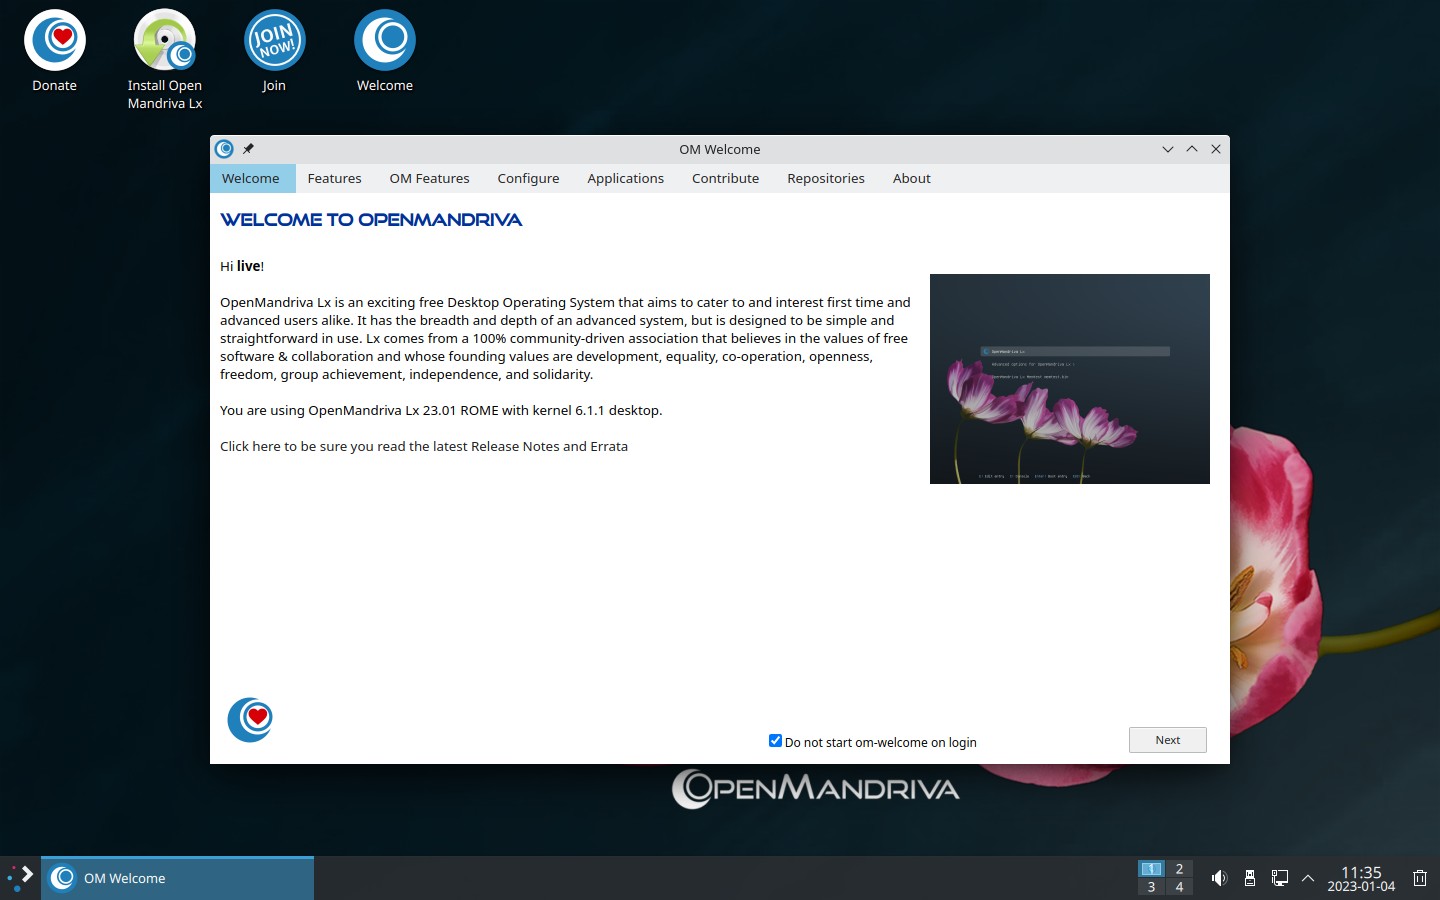Open the trash icon in taskbar
1440x900 pixels.
coord(1420,878)
